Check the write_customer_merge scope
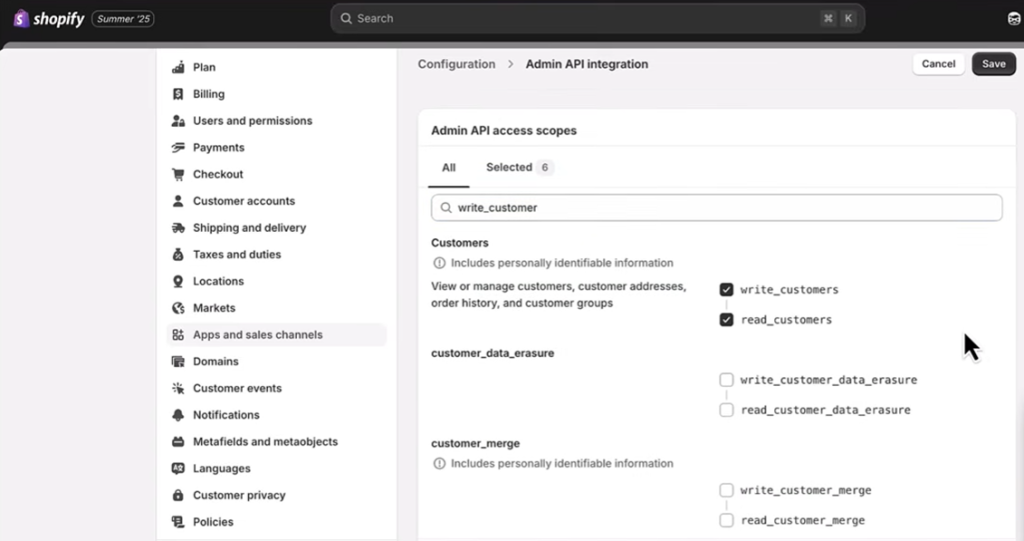The height and width of the screenshot is (541, 1024). pos(726,490)
